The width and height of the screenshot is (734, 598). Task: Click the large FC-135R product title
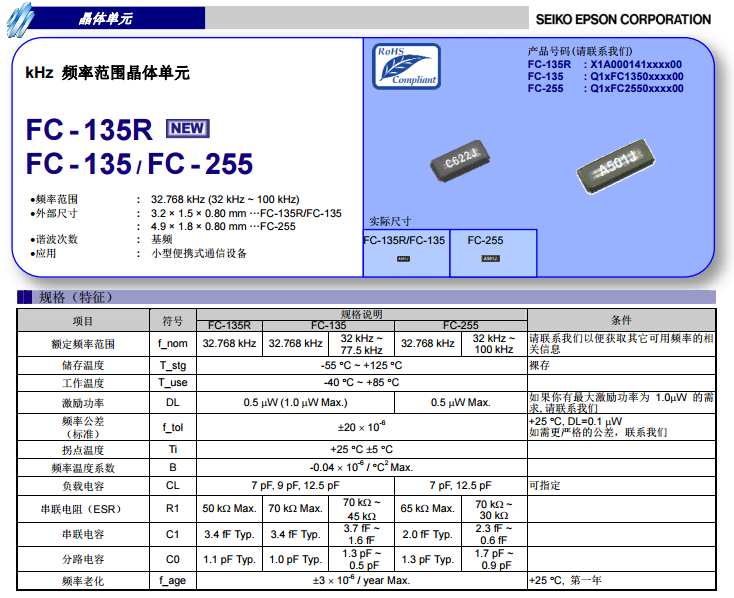pyautogui.click(x=89, y=130)
